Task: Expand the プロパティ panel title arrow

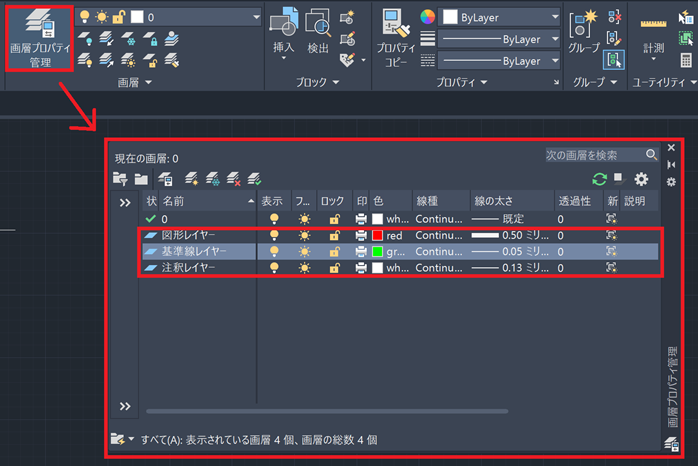Action: pyautogui.click(x=484, y=82)
